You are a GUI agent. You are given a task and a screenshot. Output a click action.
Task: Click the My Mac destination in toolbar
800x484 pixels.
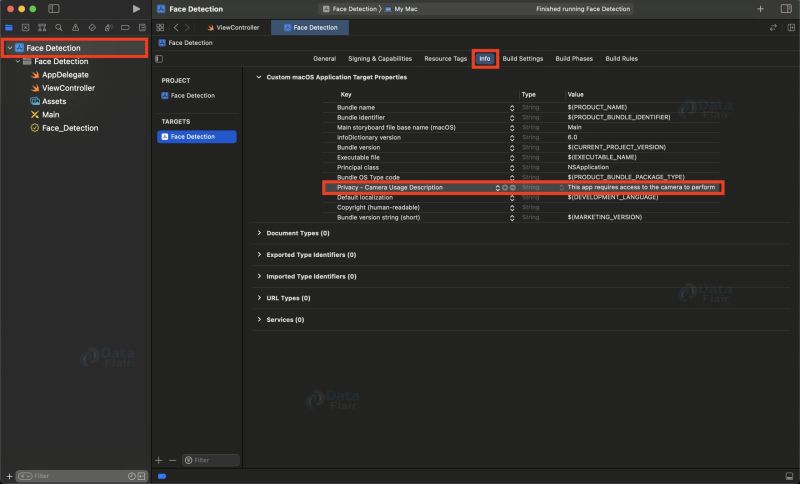pos(401,9)
